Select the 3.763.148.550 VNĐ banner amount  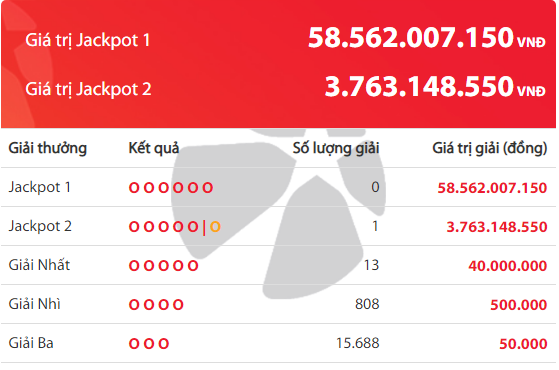pyautogui.click(x=435, y=87)
